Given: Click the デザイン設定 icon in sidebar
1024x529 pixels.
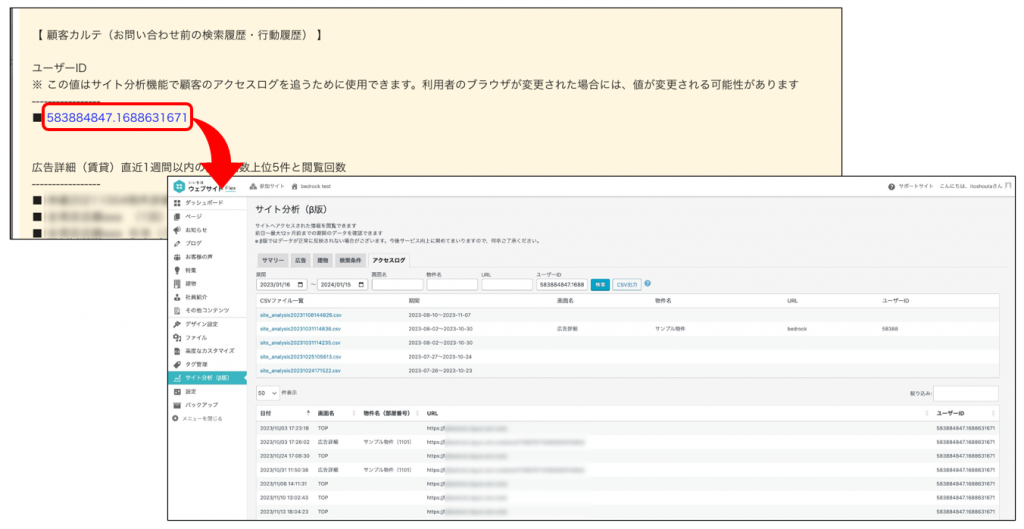Looking at the screenshot, I should (x=177, y=324).
